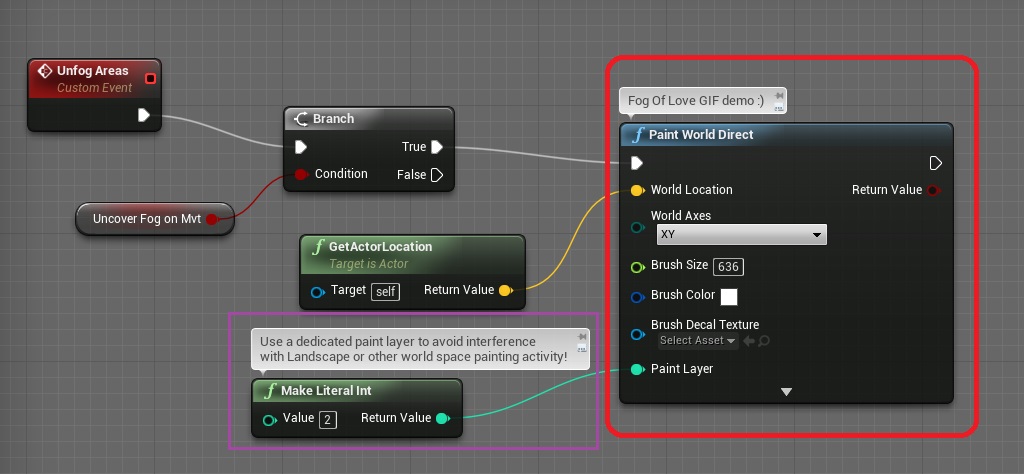1024x474 pixels.
Task: Click the Branch False output pin
Action: (x=437, y=174)
